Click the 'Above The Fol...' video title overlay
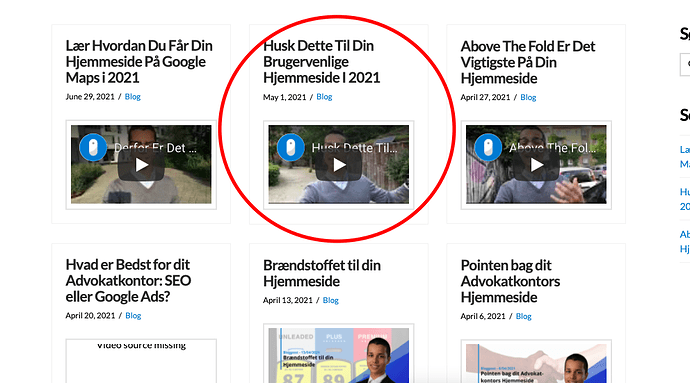 coord(552,148)
